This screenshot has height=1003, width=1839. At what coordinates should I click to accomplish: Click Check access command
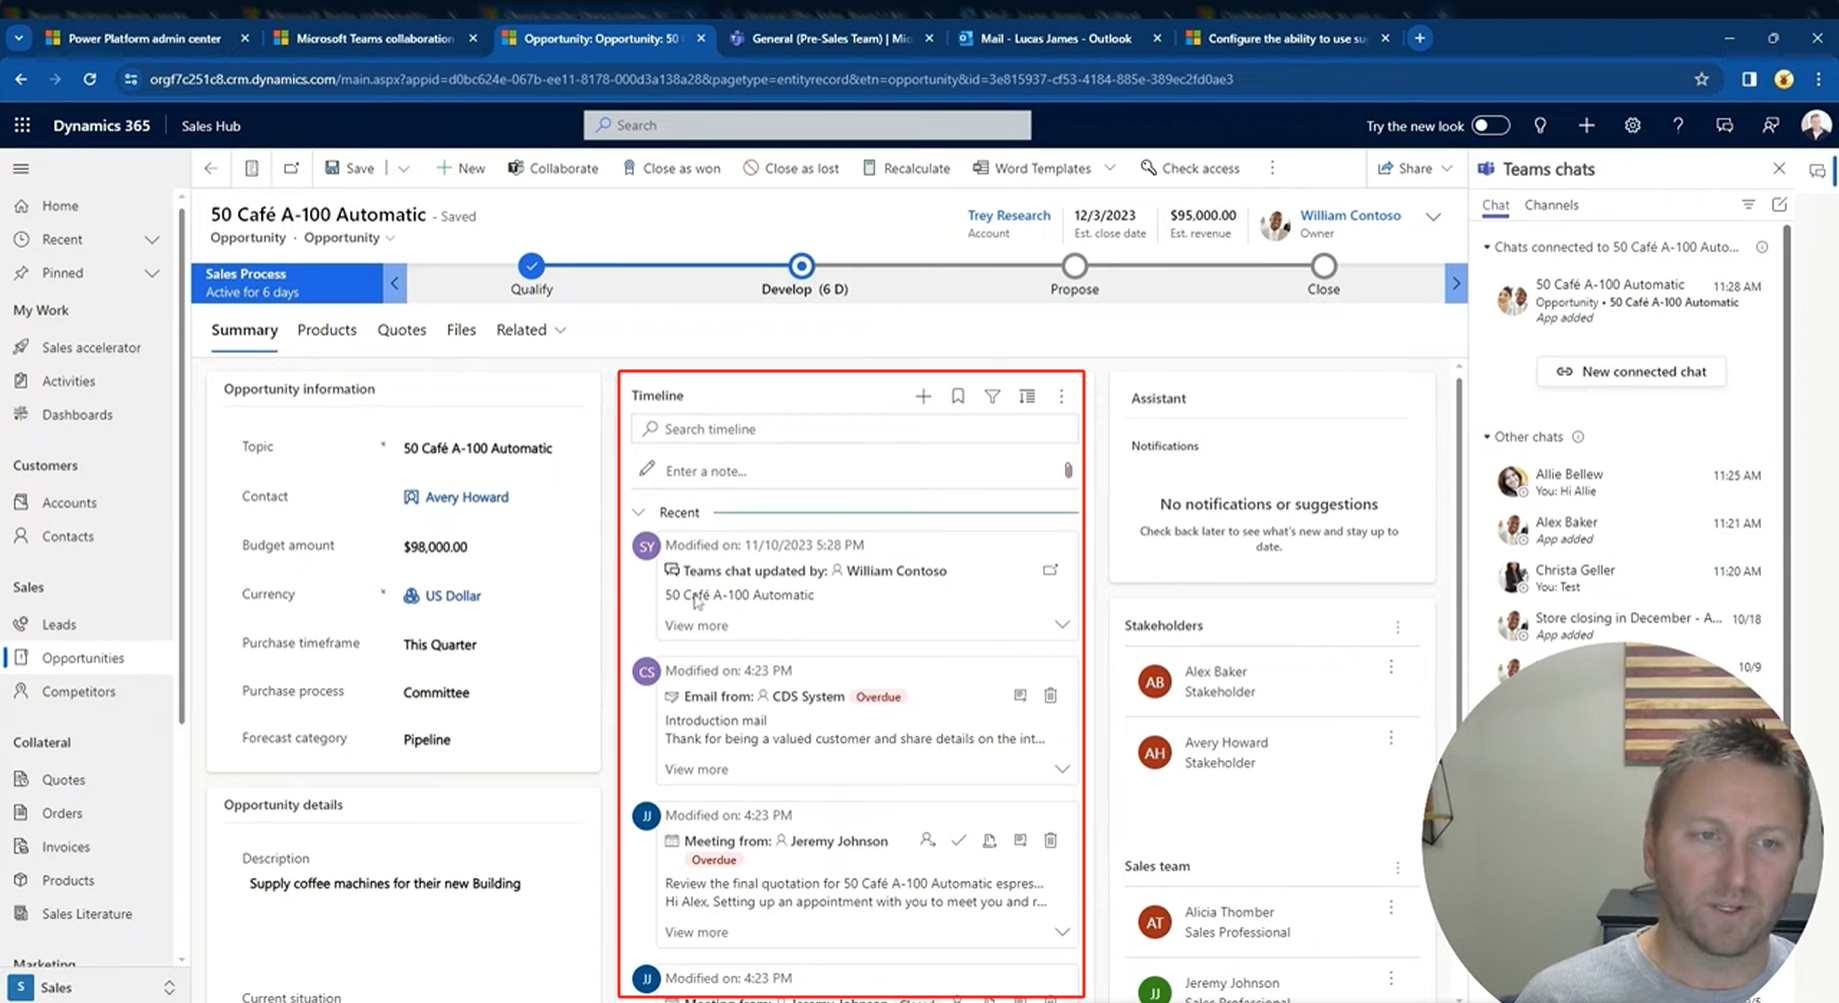pos(1190,168)
